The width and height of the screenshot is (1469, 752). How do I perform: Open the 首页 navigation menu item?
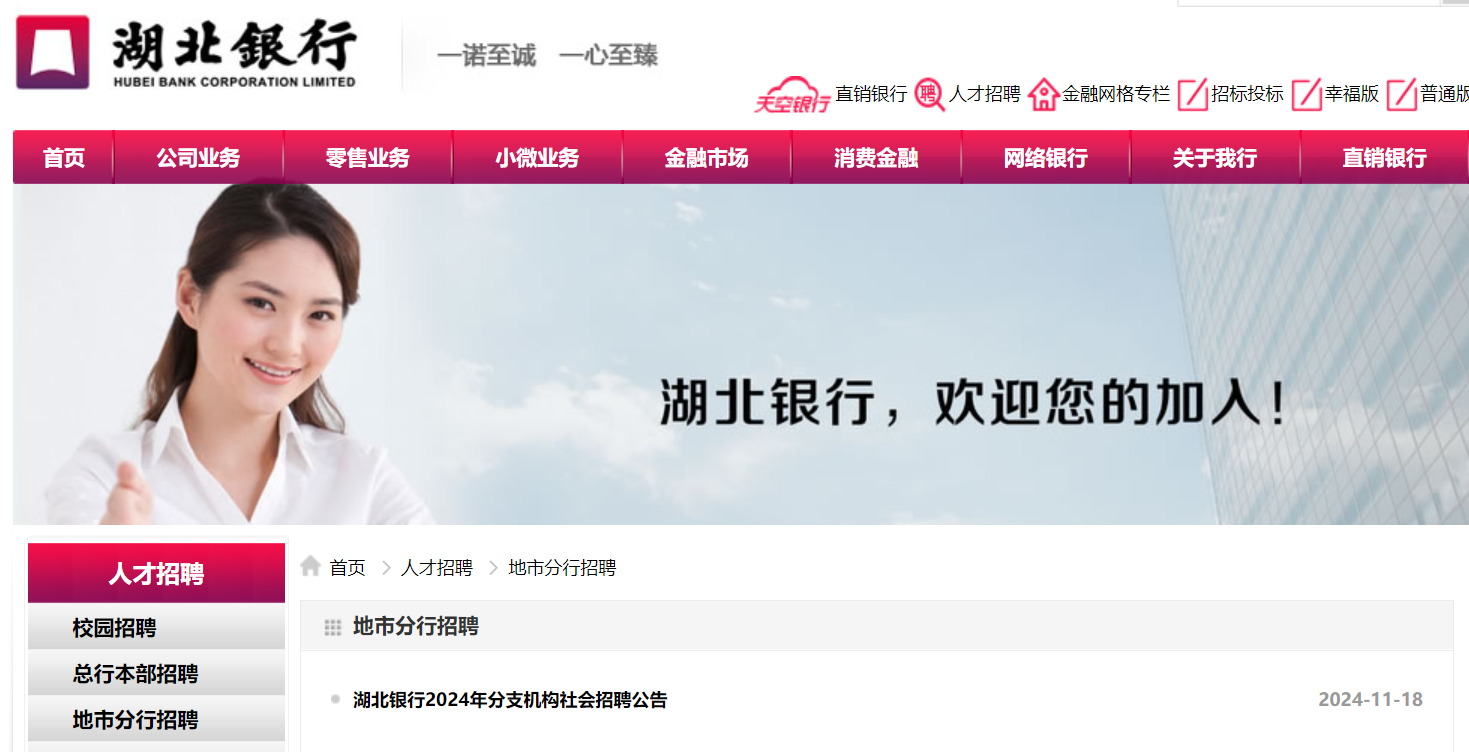tap(64, 158)
